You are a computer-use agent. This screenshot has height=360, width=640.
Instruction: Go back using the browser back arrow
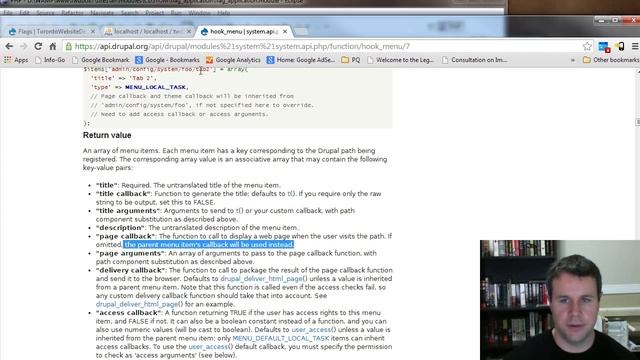tap(9, 47)
